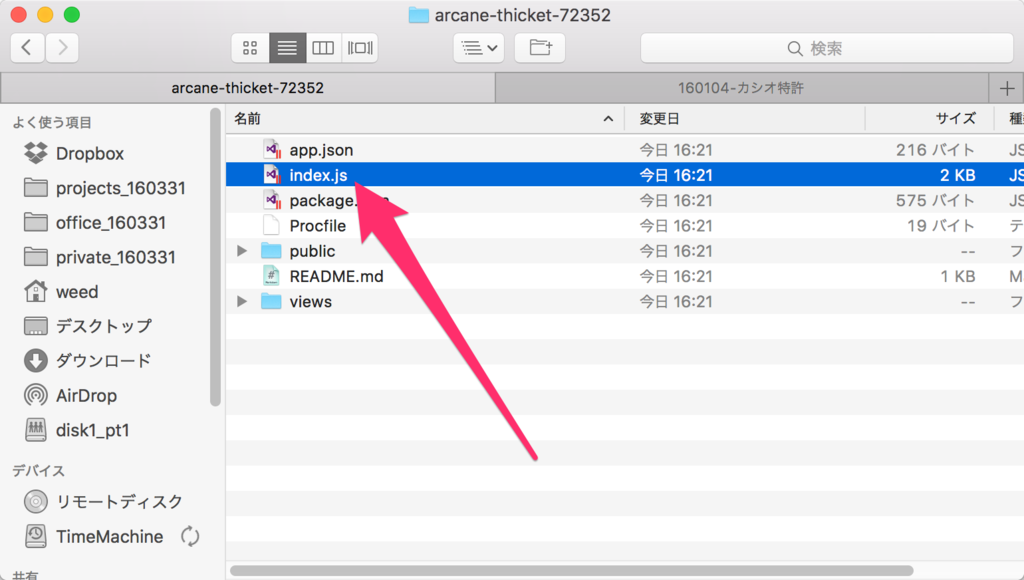
Task: Select the index.js file icon
Action: tap(272, 174)
